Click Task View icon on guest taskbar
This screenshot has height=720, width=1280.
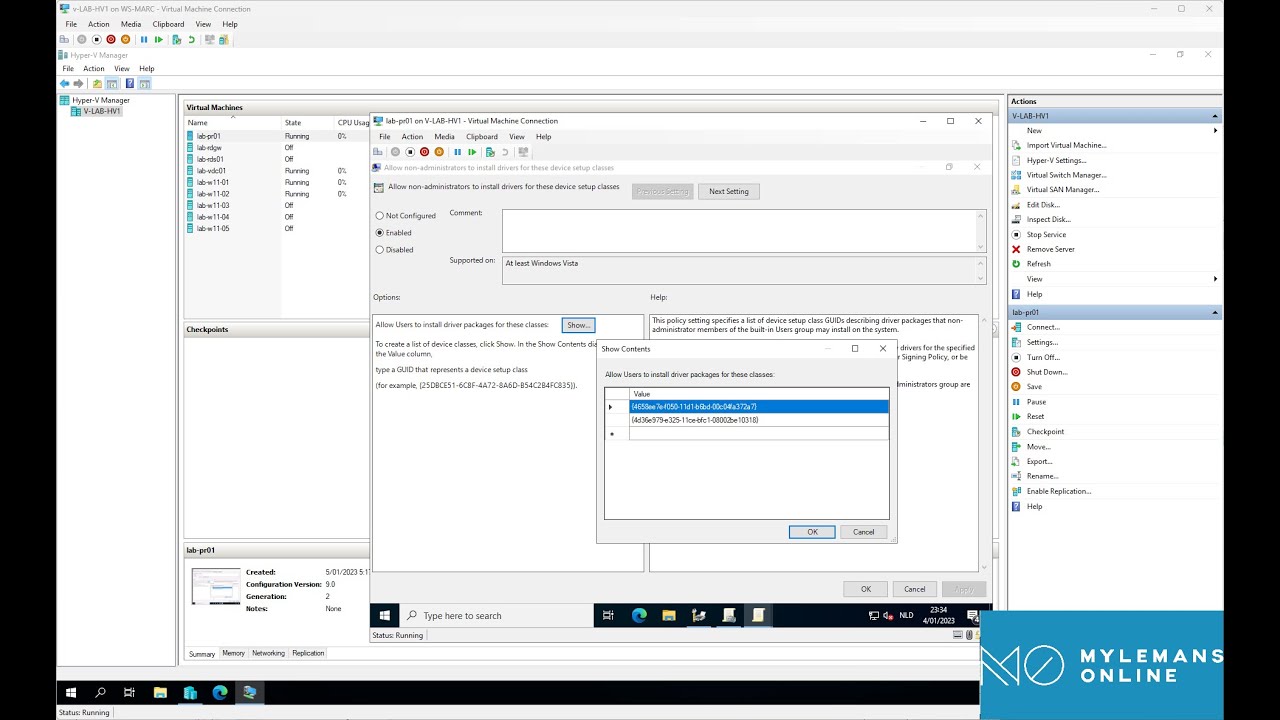pyautogui.click(x=608, y=616)
